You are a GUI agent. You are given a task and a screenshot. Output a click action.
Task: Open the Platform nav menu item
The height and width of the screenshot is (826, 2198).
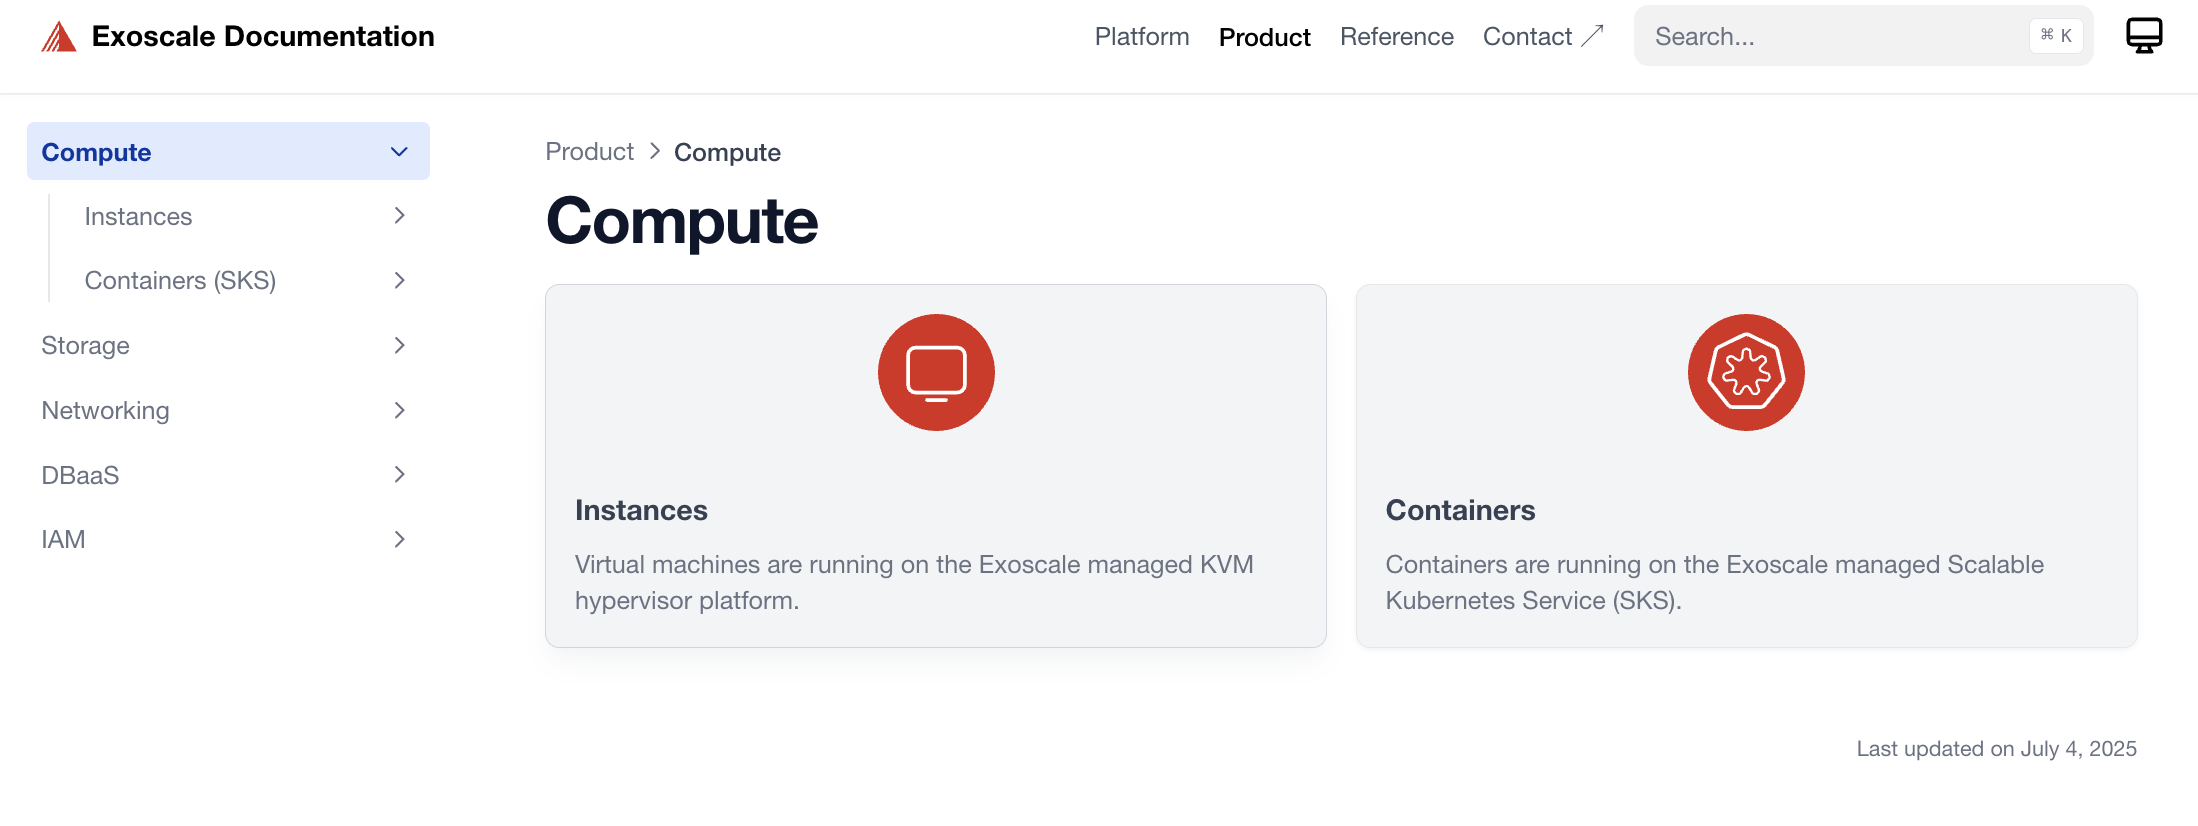1142,37
